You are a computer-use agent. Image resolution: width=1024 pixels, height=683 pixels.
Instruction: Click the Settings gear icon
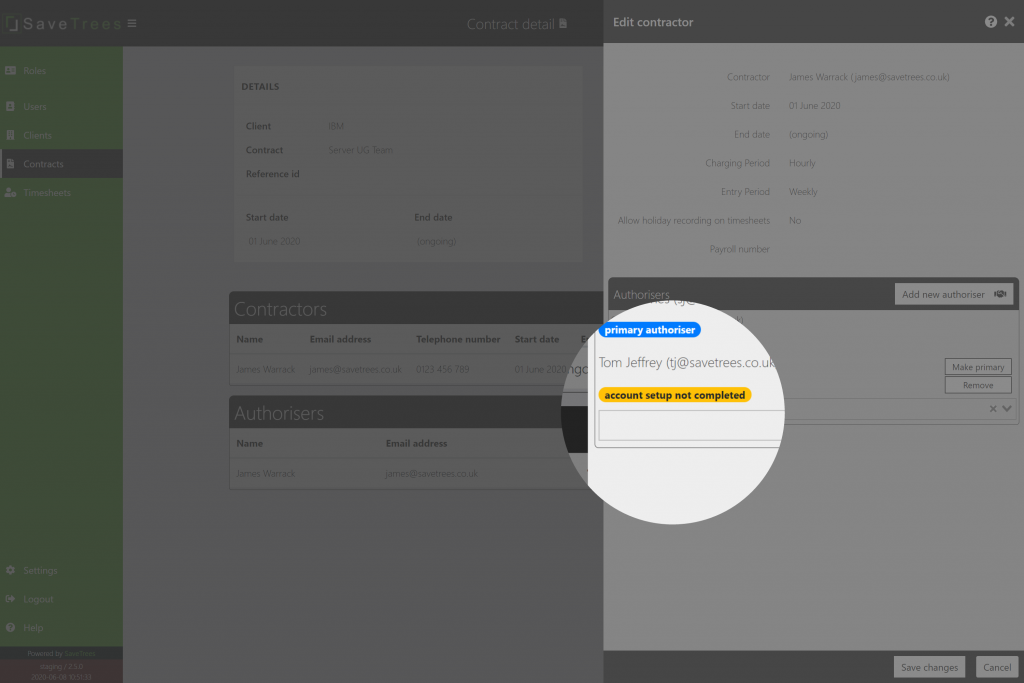tap(10, 570)
